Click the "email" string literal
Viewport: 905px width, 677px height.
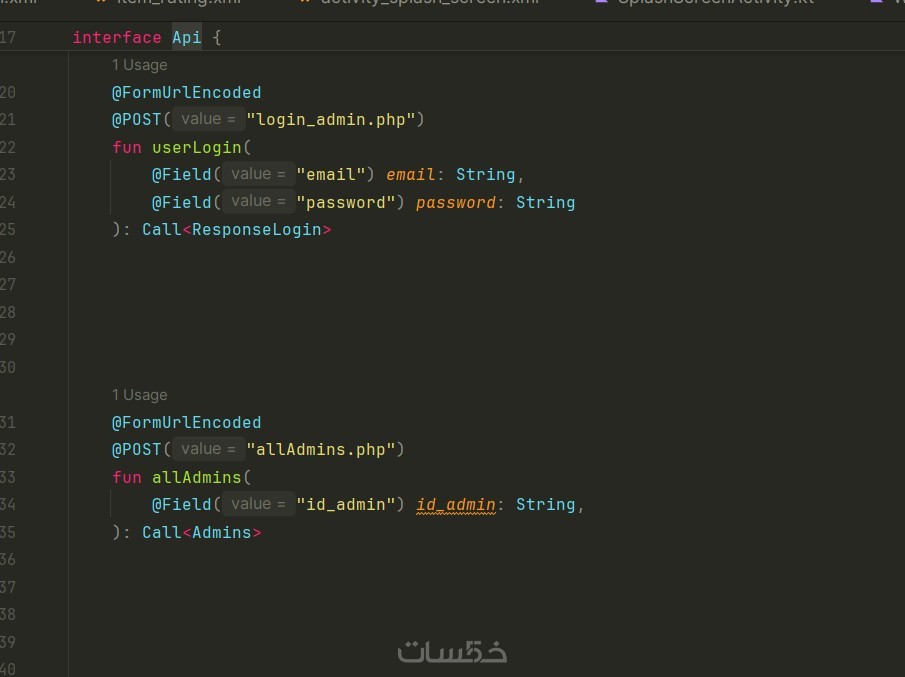331,174
